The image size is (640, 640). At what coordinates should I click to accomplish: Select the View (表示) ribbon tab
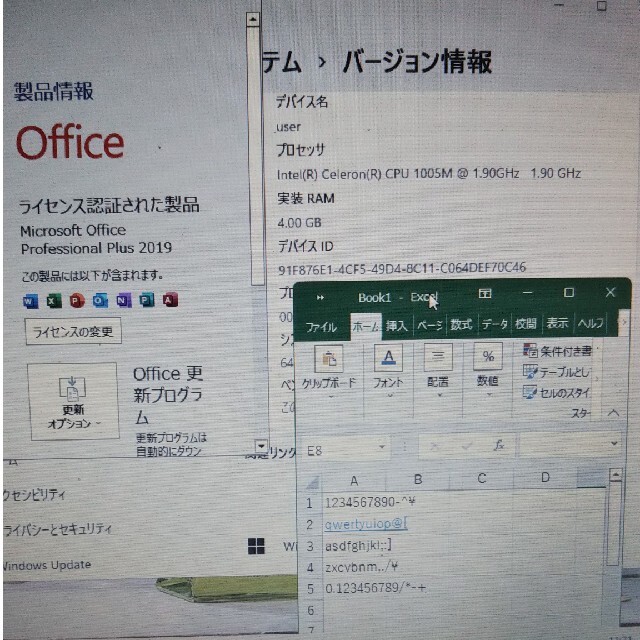[x=557, y=323]
